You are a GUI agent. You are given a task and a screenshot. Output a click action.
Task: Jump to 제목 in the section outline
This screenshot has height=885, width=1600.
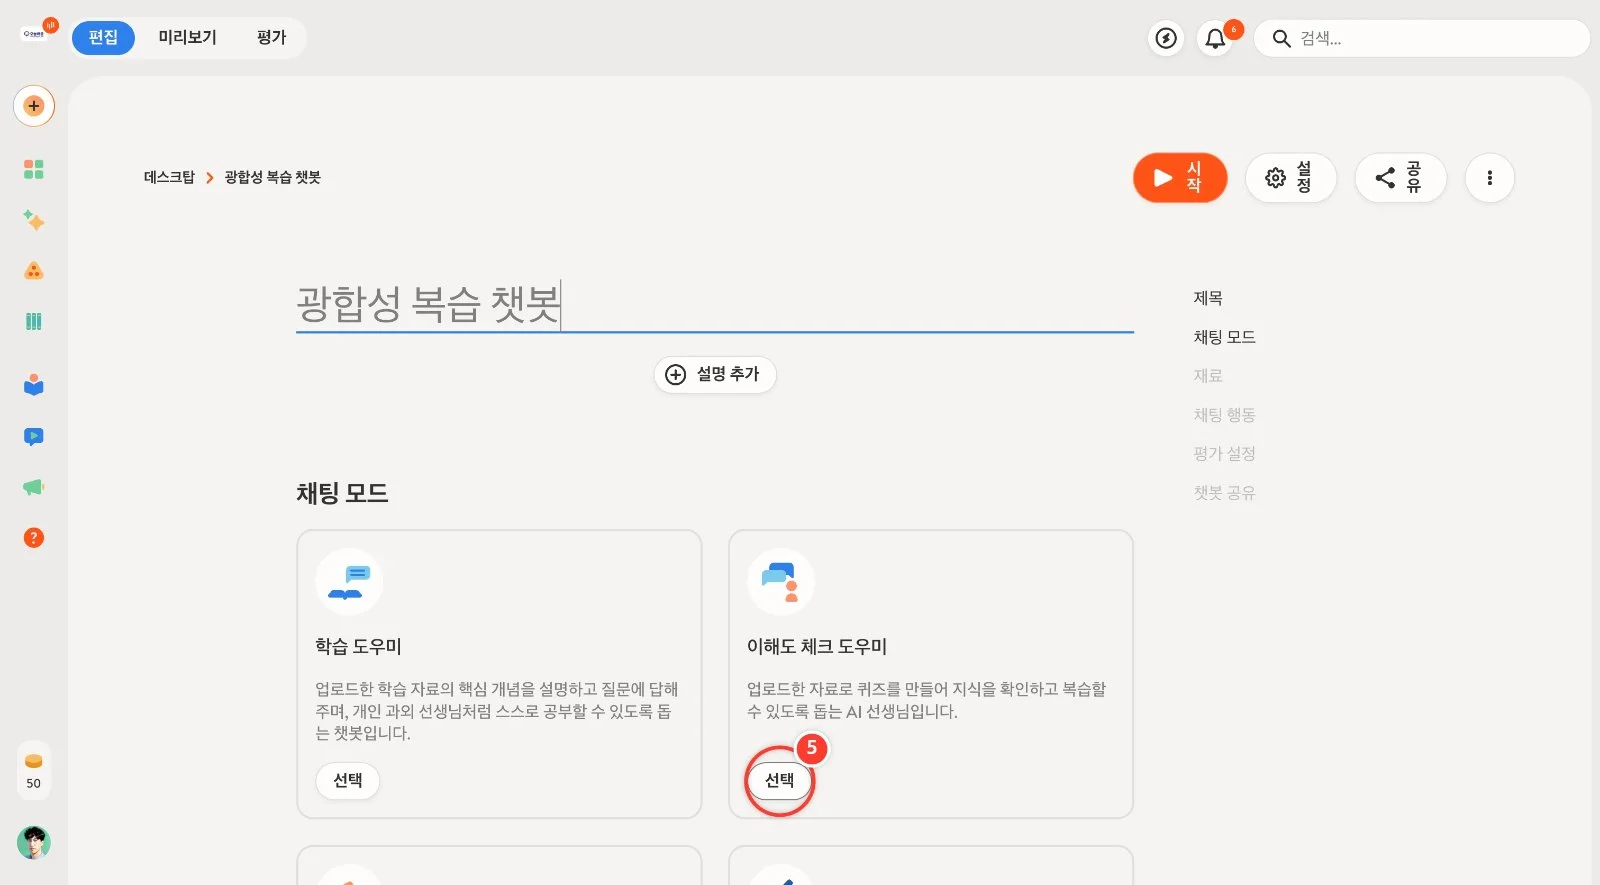[1208, 298]
